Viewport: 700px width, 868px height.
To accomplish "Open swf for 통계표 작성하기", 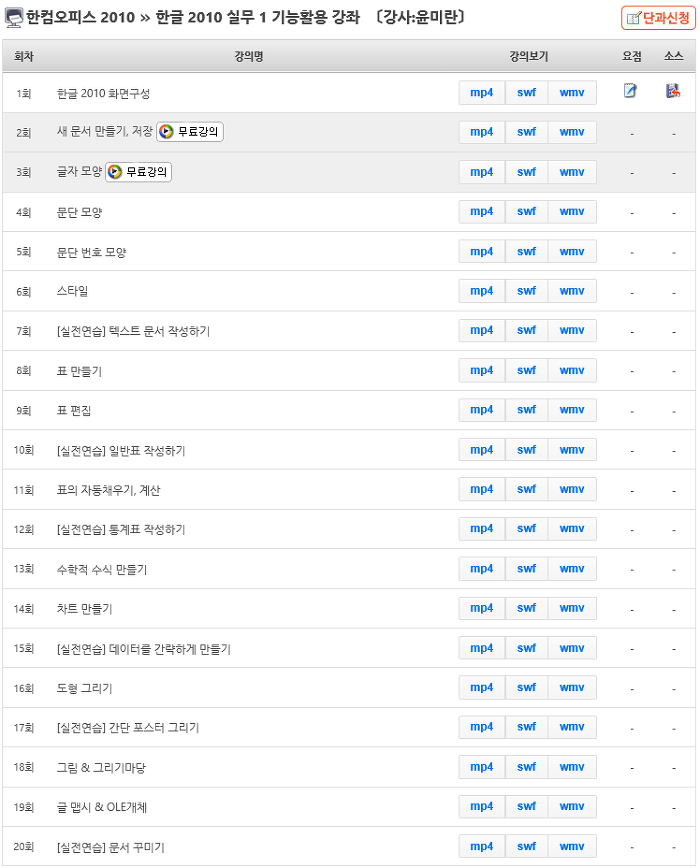I will coord(526,529).
